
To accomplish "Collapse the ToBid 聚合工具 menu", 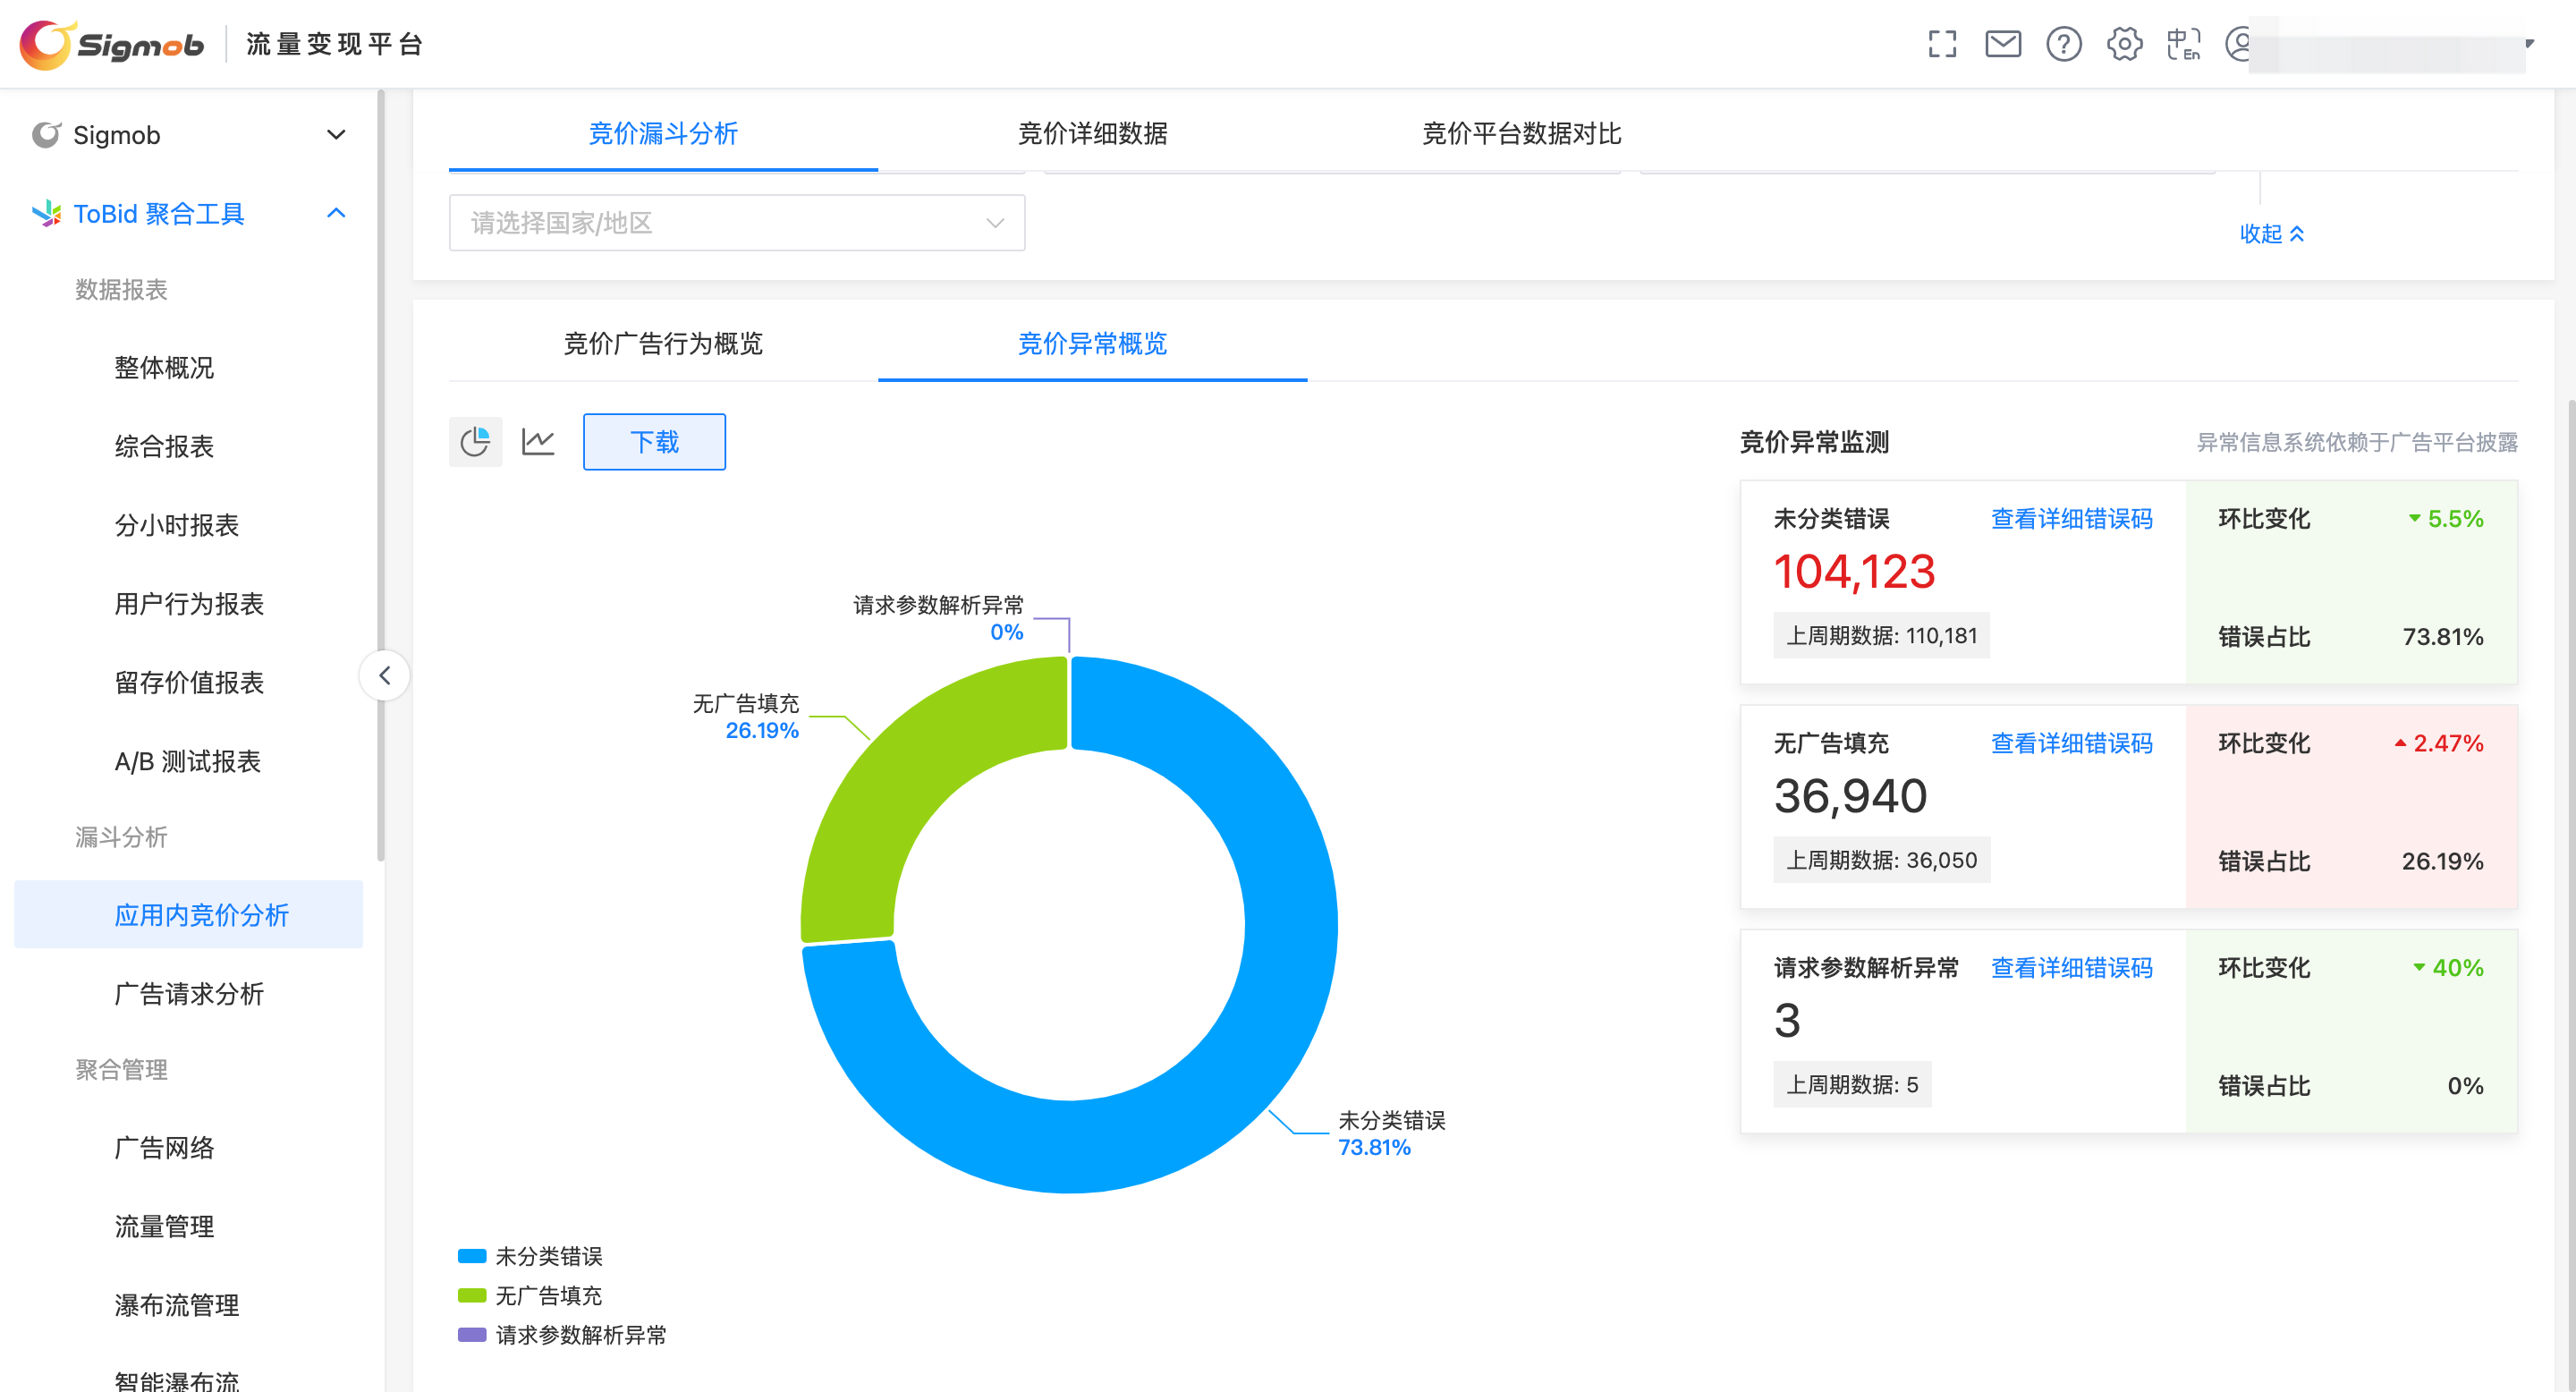I will [x=336, y=214].
